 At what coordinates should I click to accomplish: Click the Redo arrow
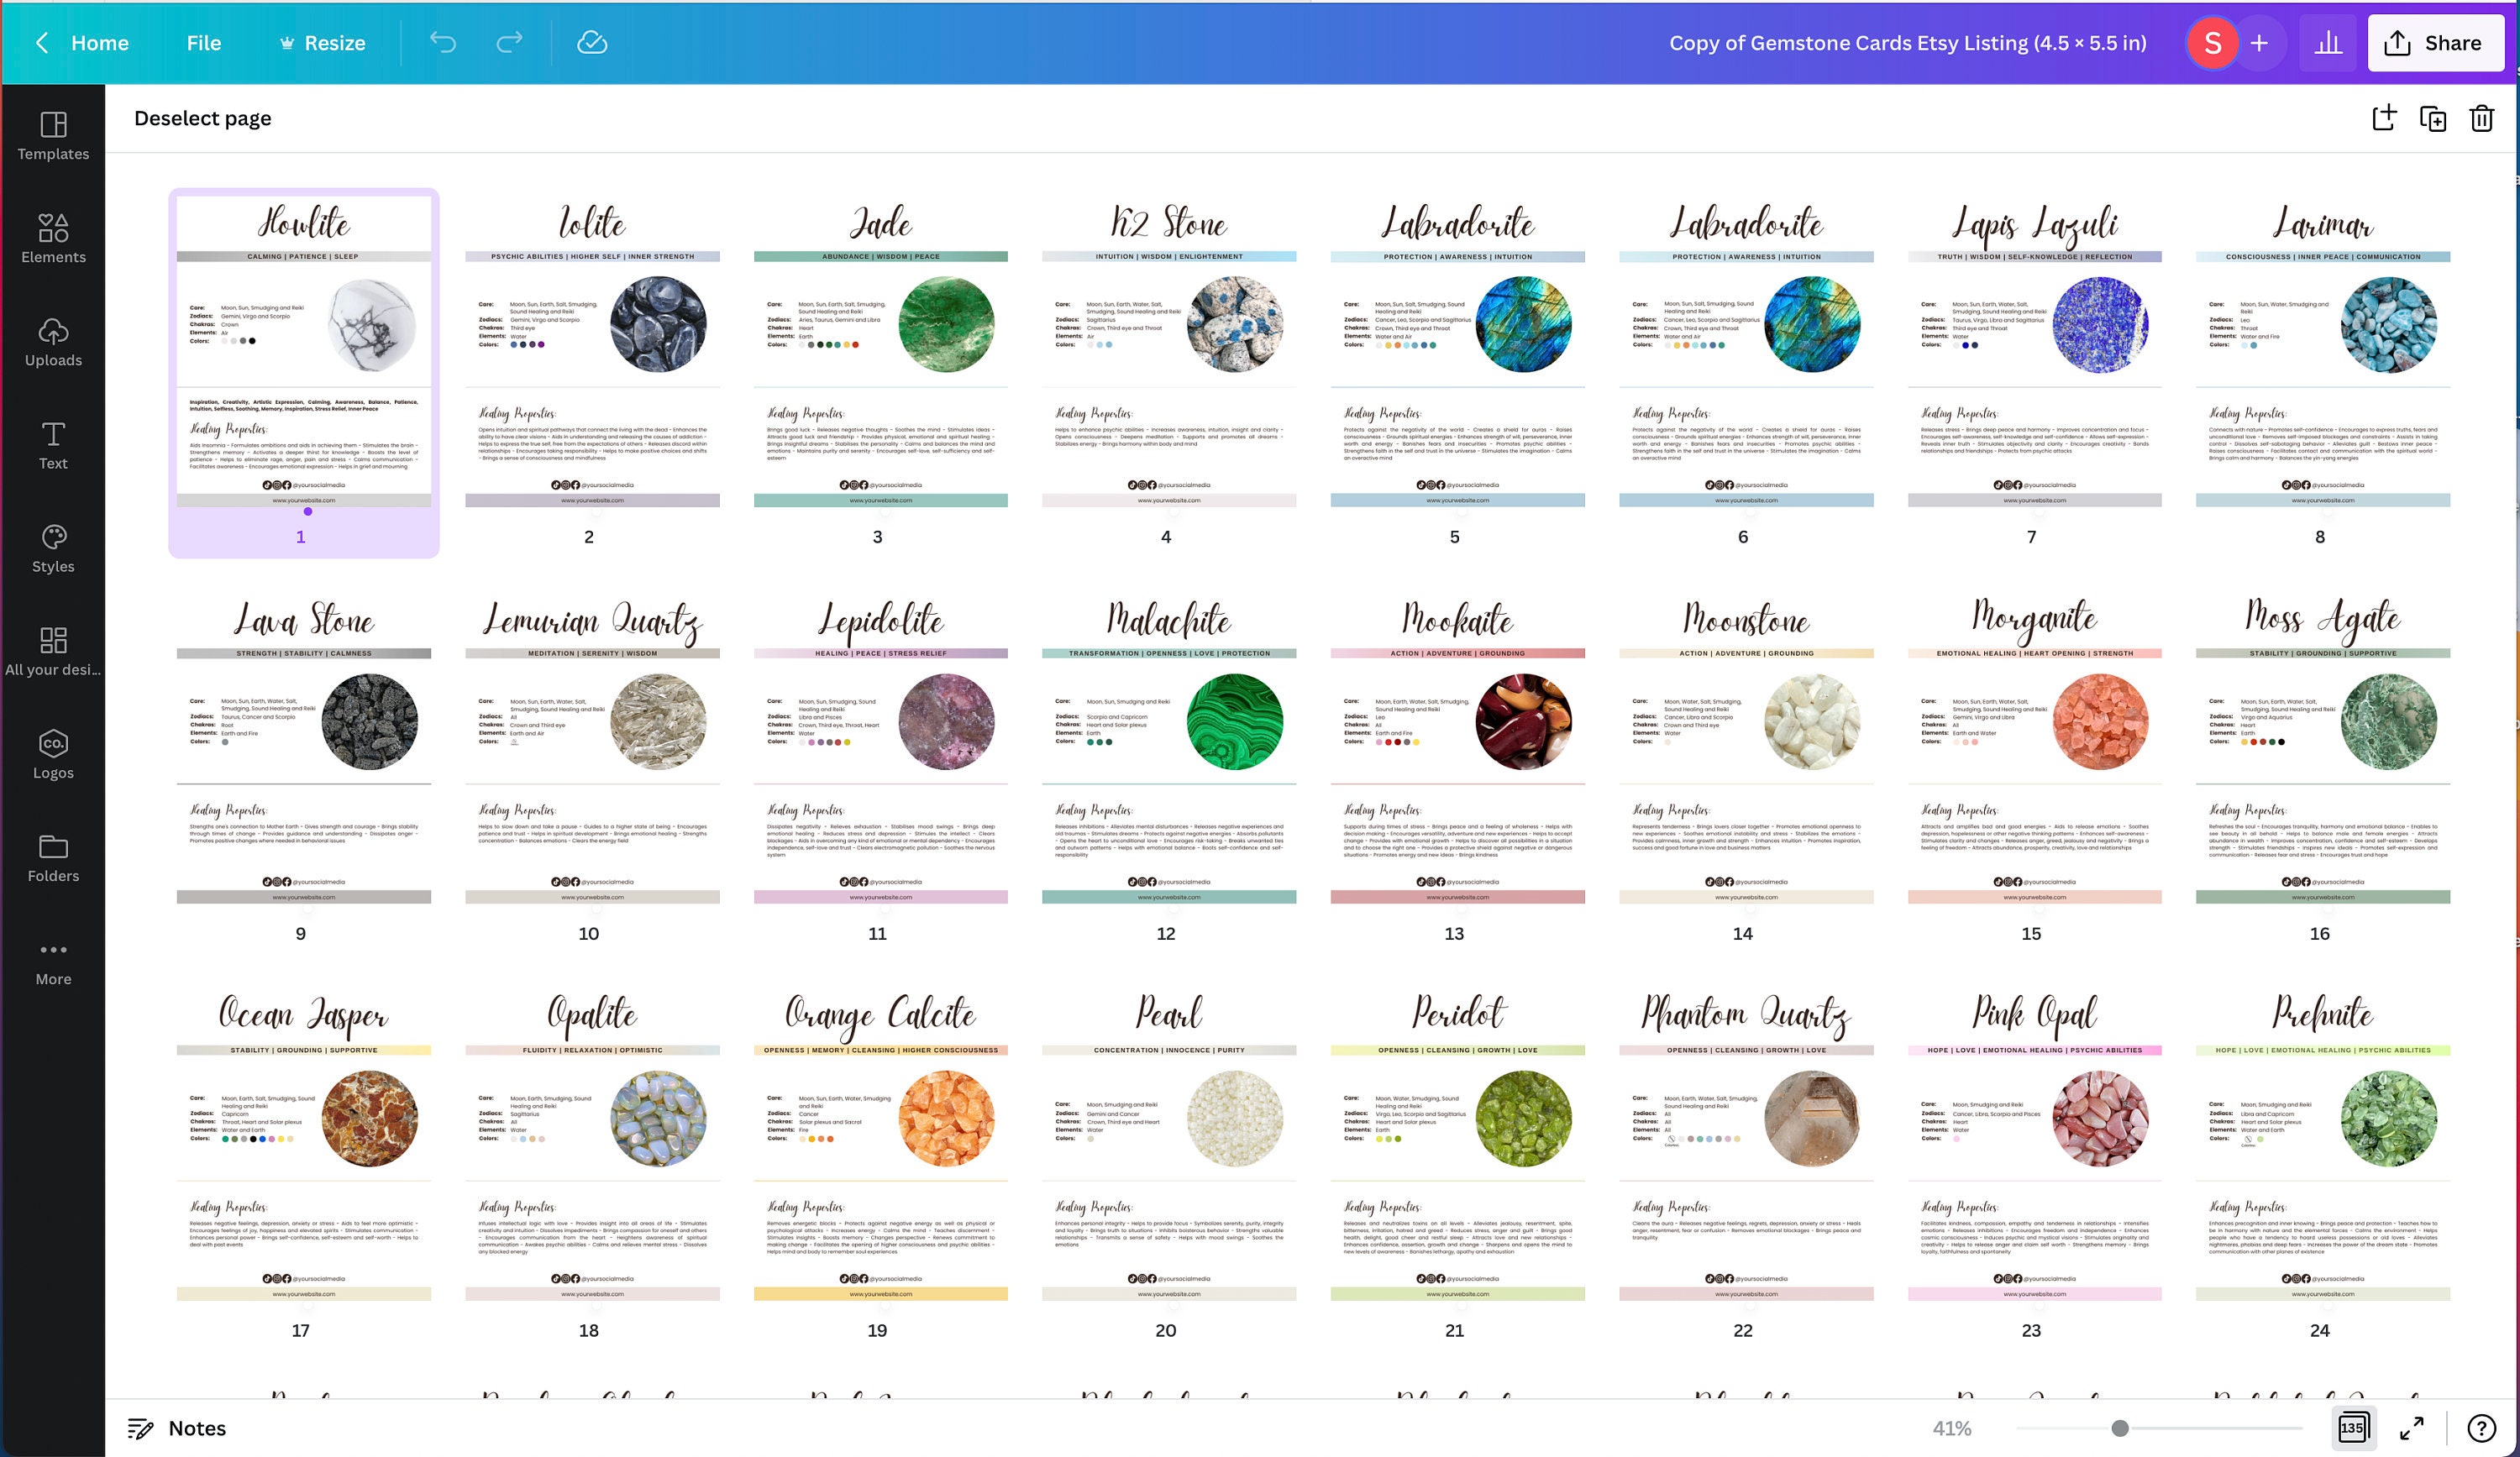point(510,42)
